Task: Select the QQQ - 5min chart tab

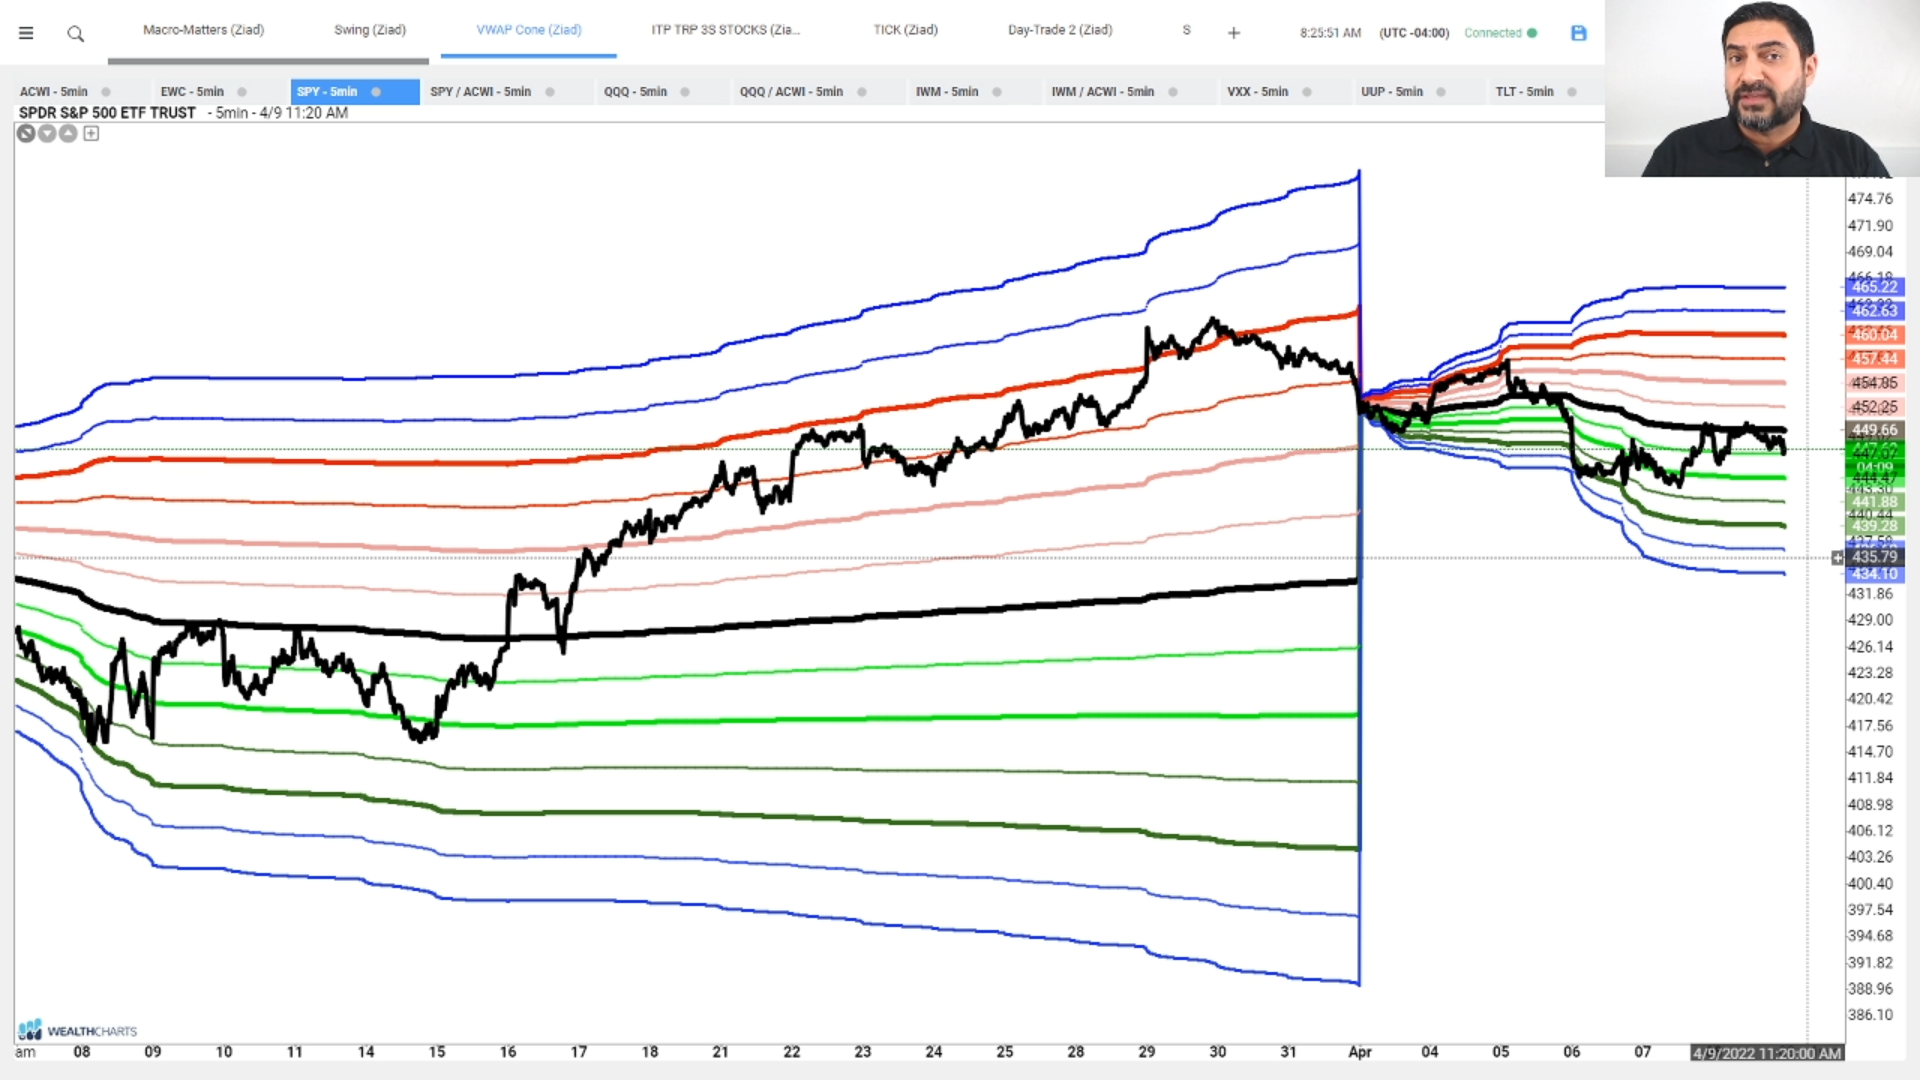Action: pos(635,92)
